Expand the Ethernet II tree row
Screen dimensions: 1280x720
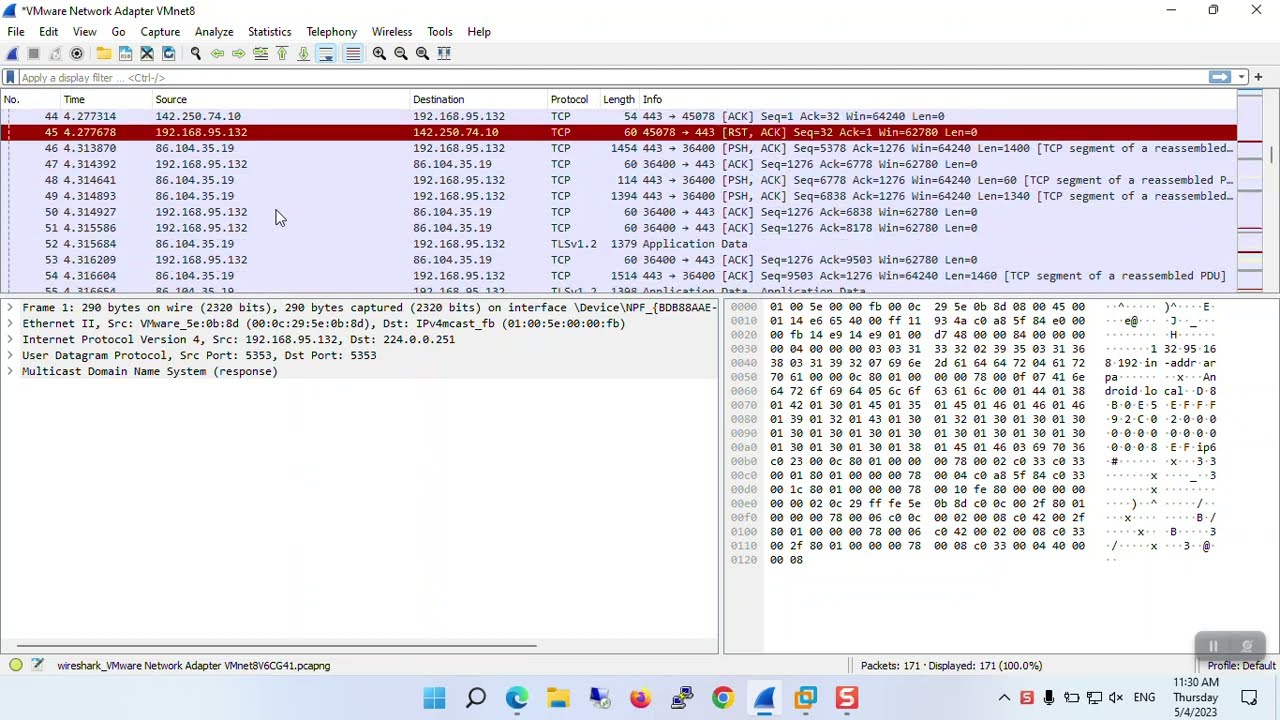click(10, 324)
